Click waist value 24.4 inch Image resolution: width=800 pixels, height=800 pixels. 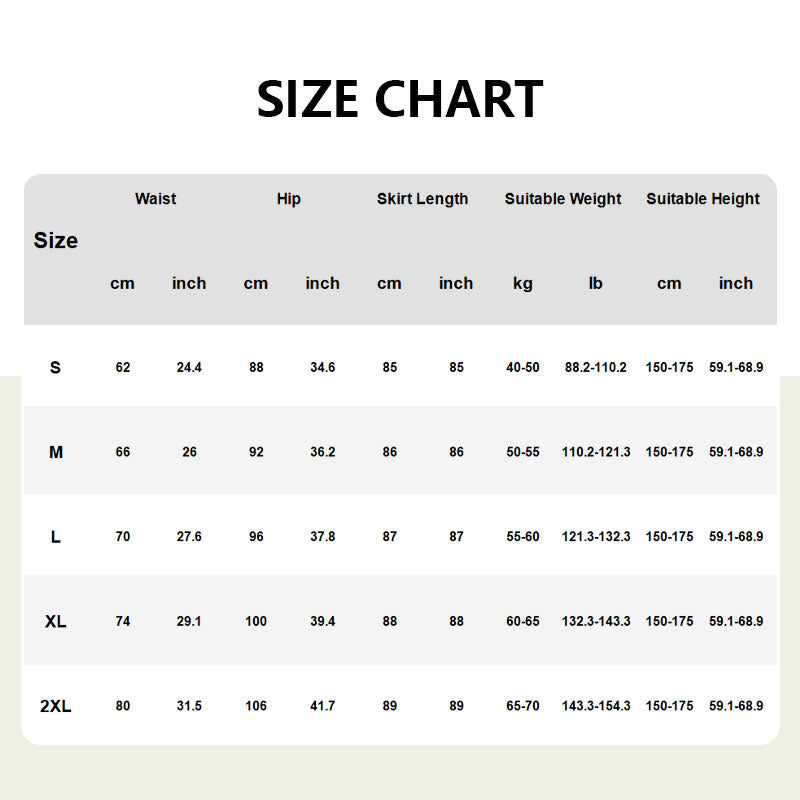[189, 367]
